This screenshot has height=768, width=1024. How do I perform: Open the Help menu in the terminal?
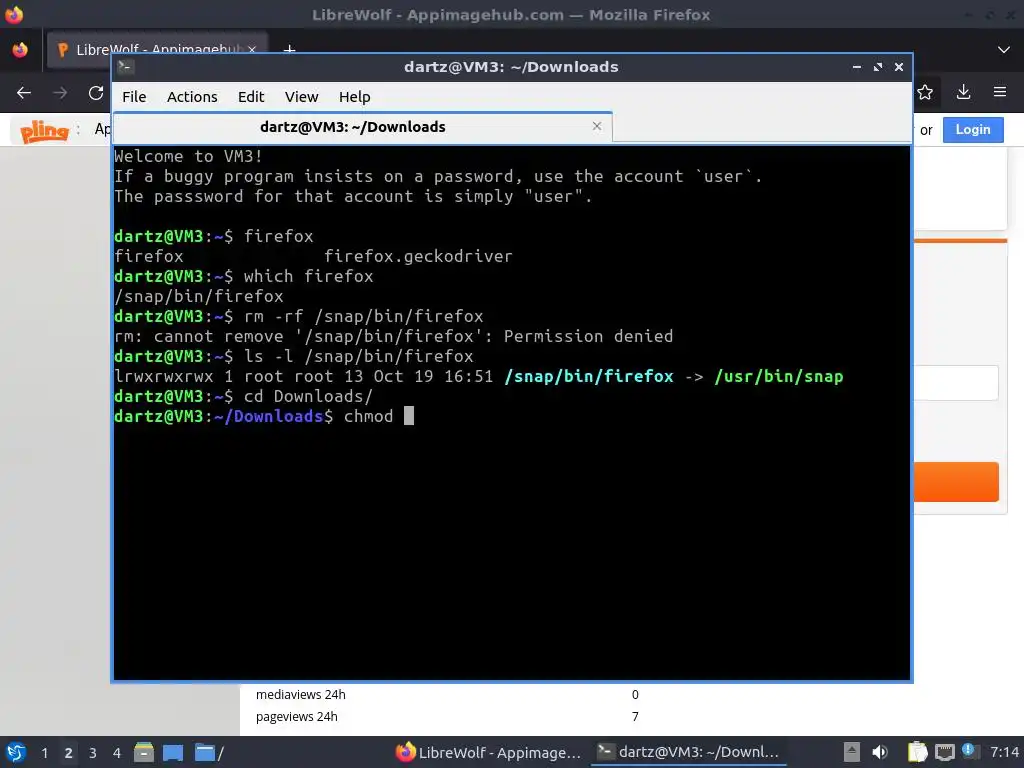pos(355,97)
